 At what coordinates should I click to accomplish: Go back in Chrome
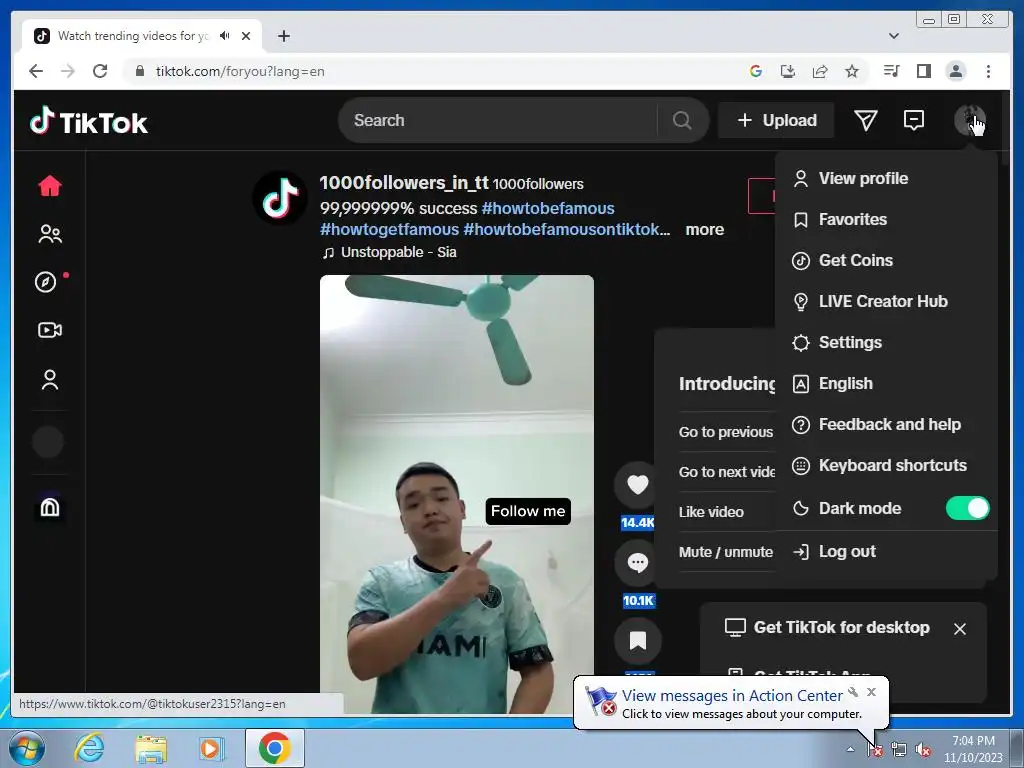tap(36, 71)
